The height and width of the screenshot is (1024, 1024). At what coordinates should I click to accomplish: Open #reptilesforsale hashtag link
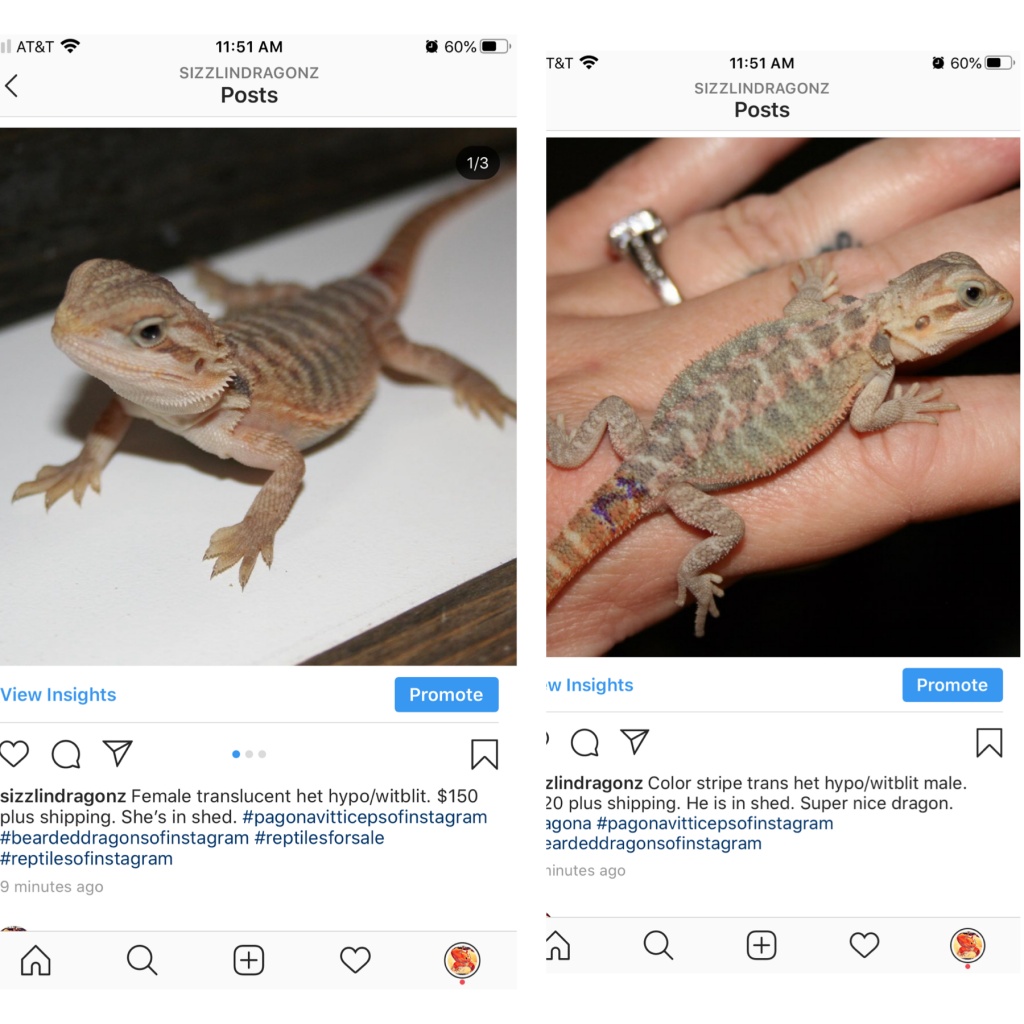coord(319,838)
